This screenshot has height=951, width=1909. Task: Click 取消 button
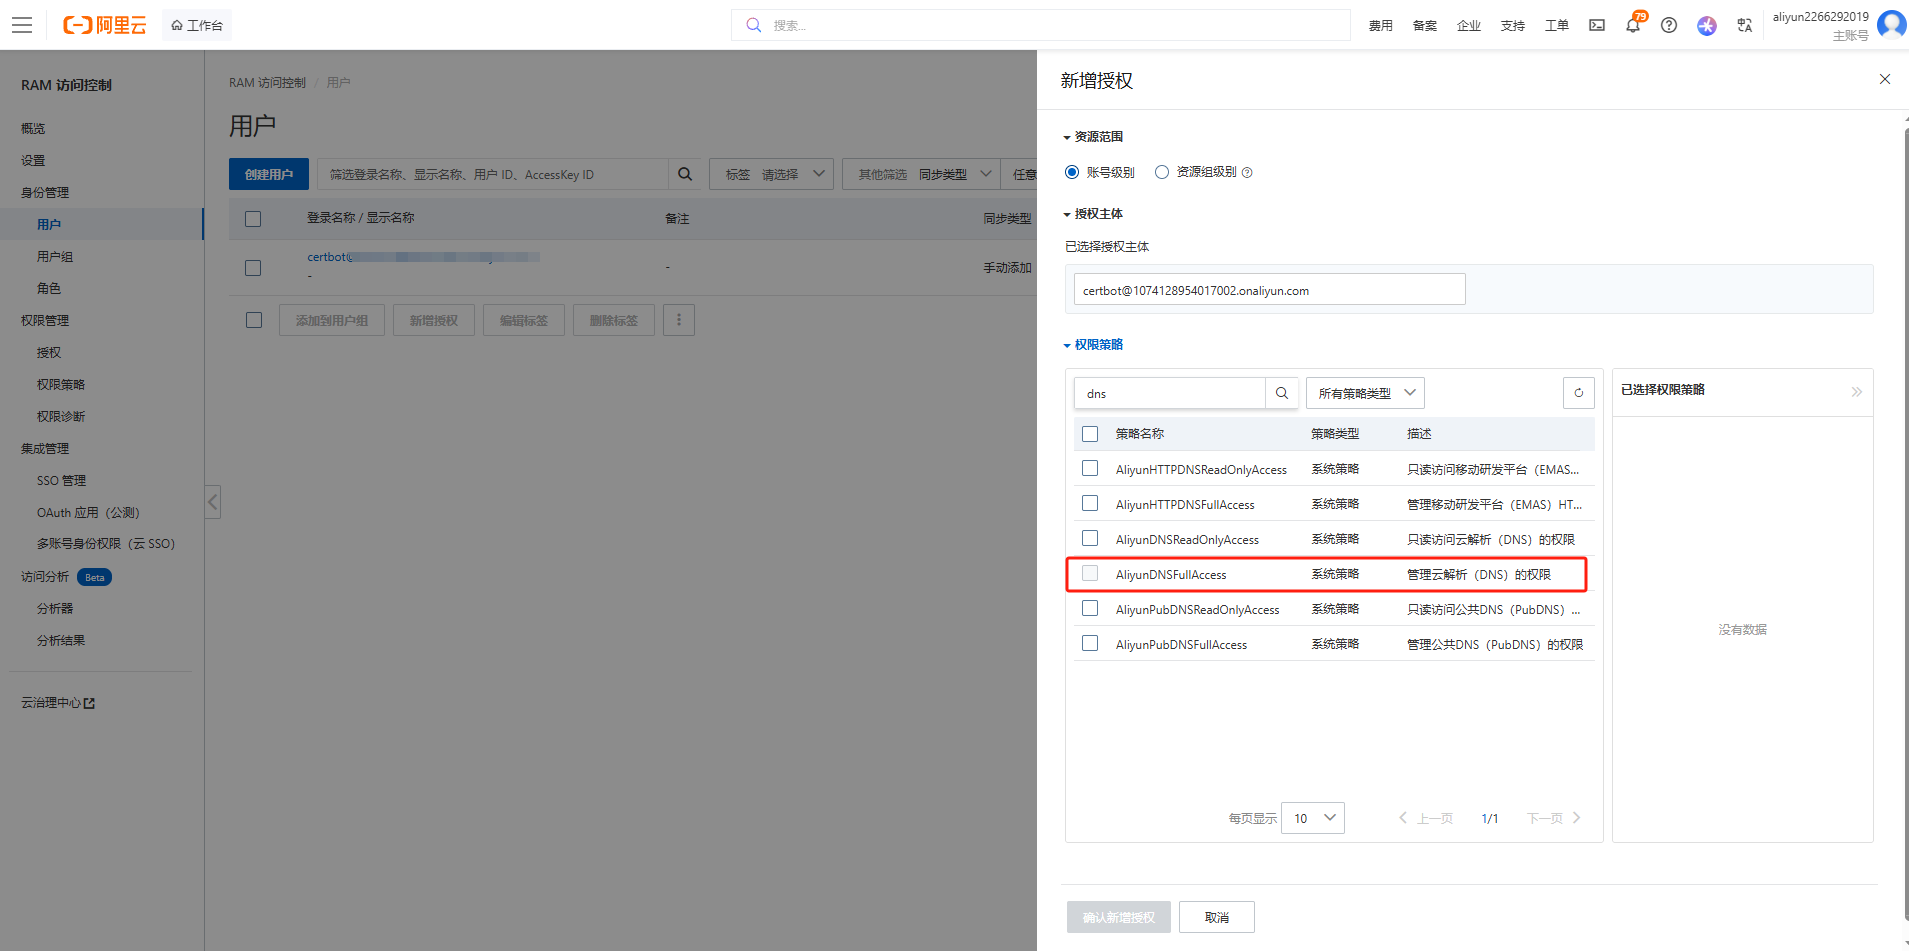[x=1217, y=917]
